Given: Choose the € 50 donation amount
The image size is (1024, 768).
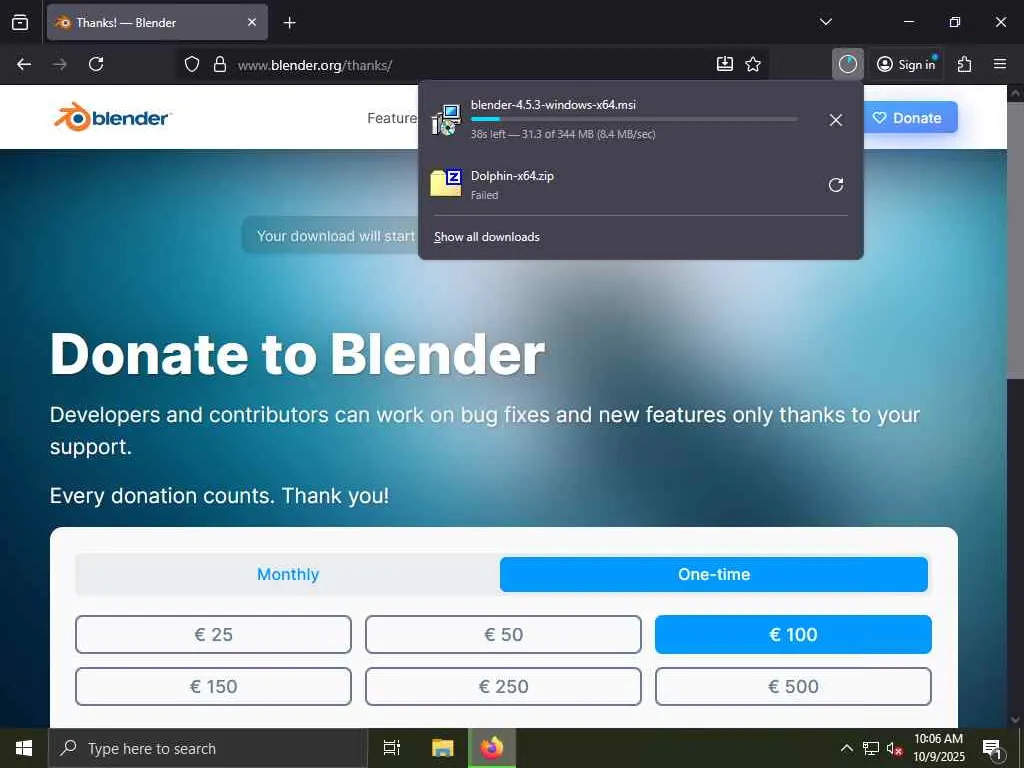Looking at the screenshot, I should pos(504,634).
